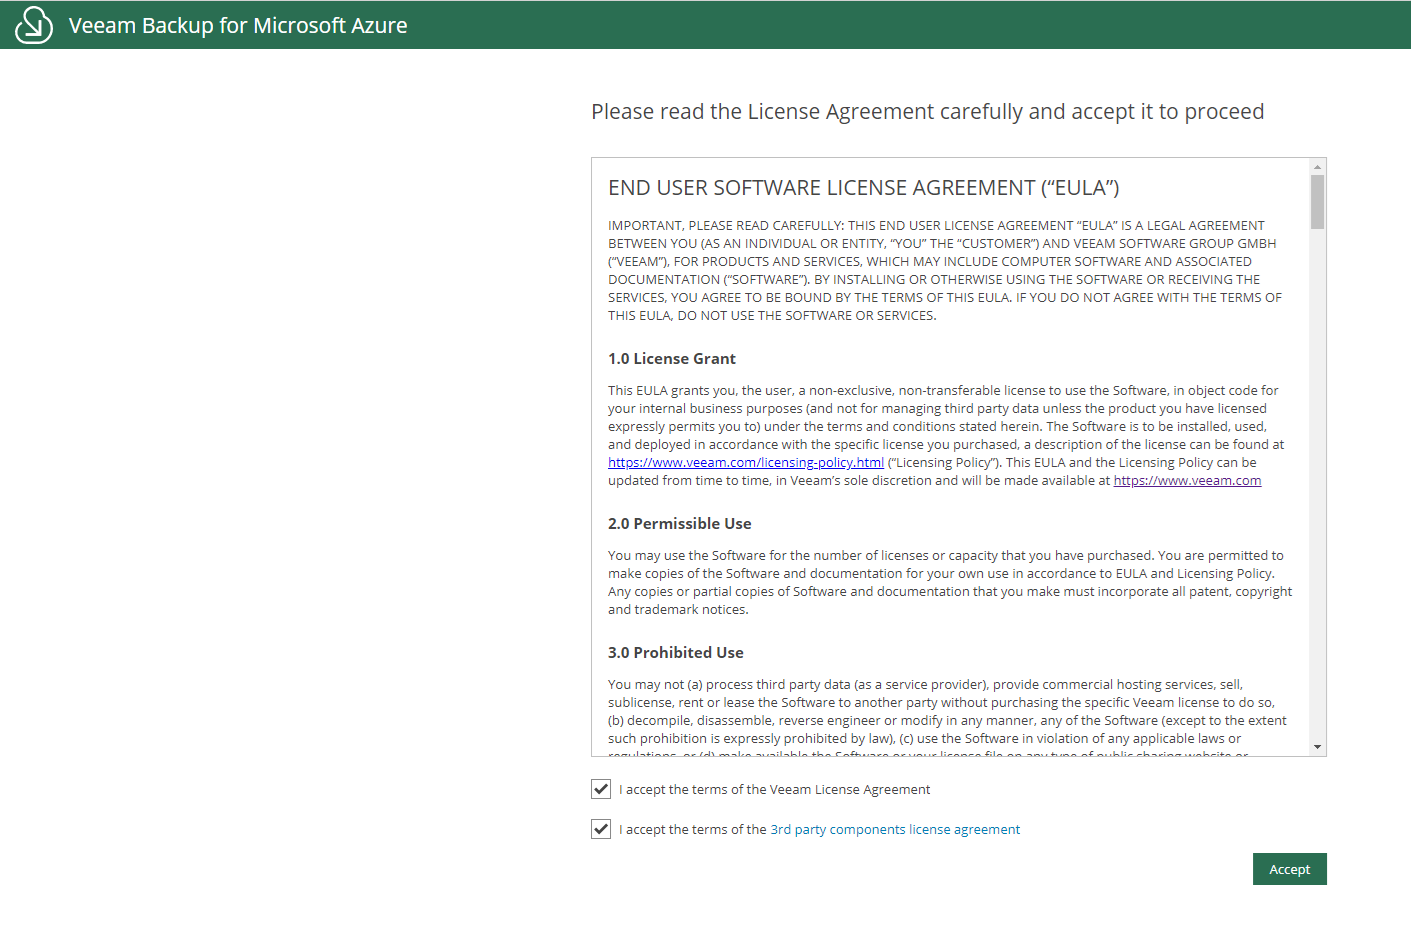Screen dimensions: 1411x933
Task: Click the EULA scrollbar thumb
Action: 1317,202
